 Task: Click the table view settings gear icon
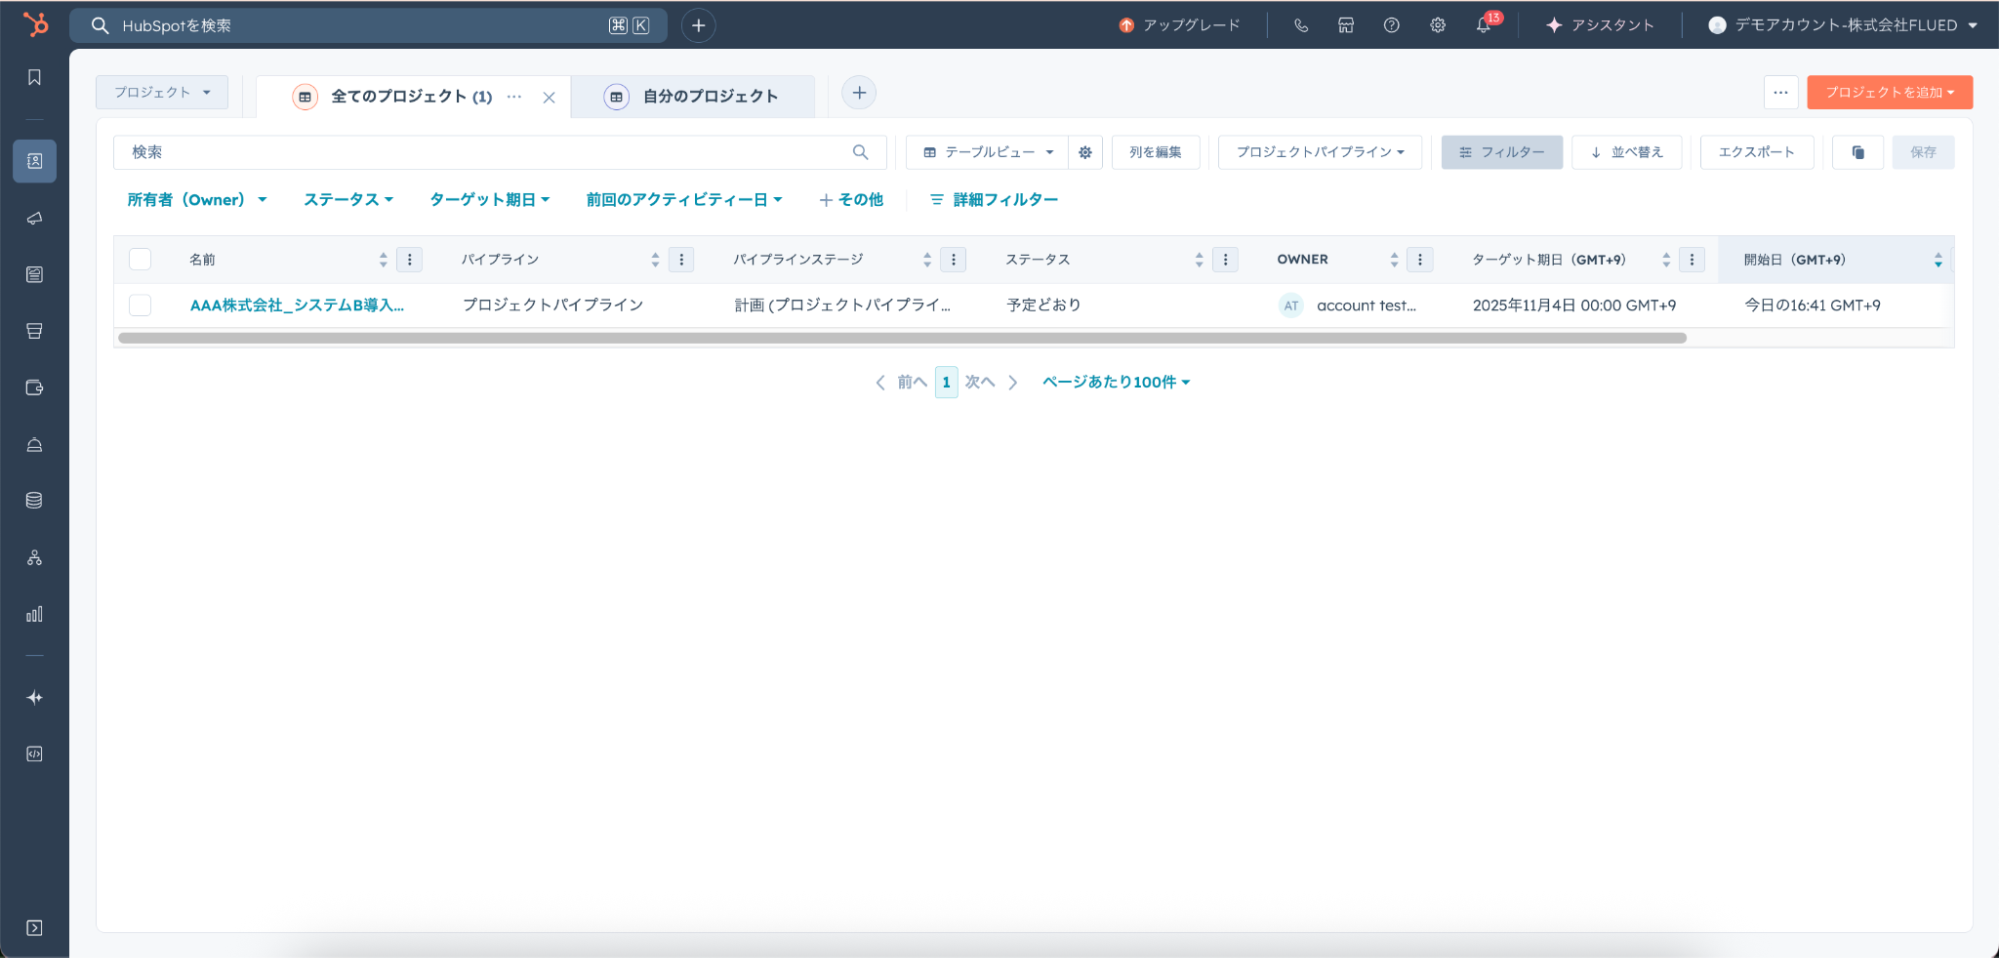pyautogui.click(x=1085, y=152)
